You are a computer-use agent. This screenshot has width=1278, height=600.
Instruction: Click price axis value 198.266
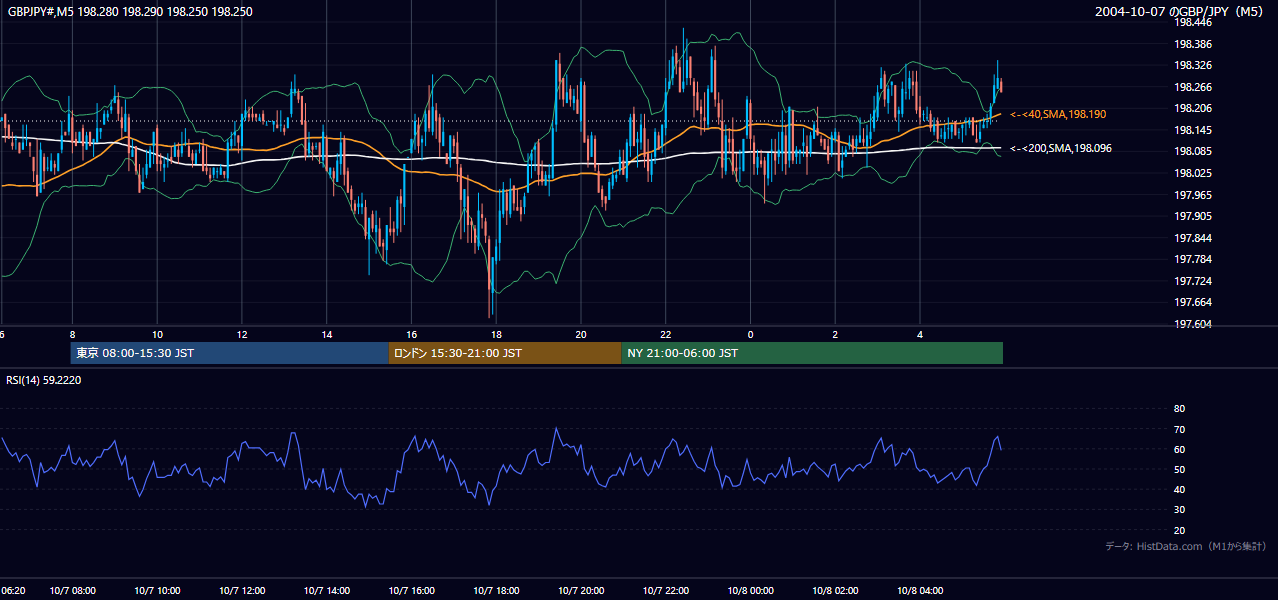tap(1193, 87)
